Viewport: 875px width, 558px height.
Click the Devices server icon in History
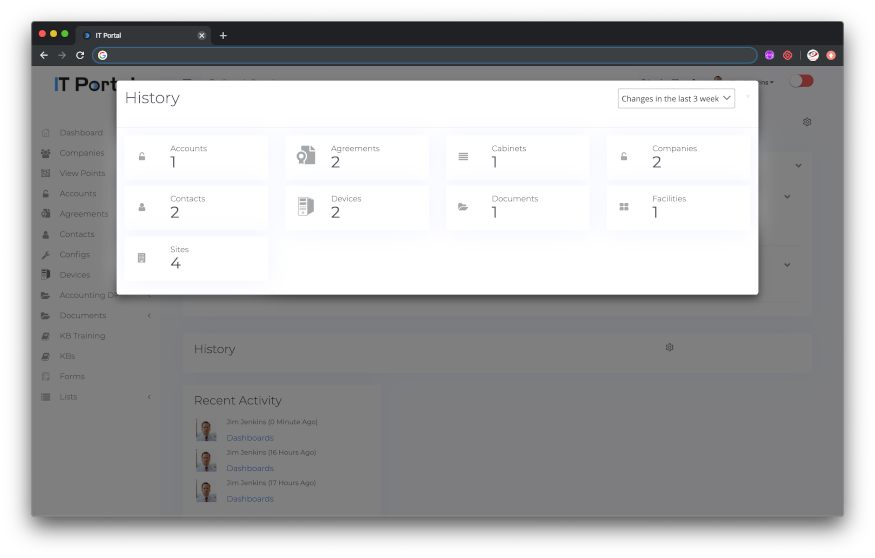click(x=305, y=206)
